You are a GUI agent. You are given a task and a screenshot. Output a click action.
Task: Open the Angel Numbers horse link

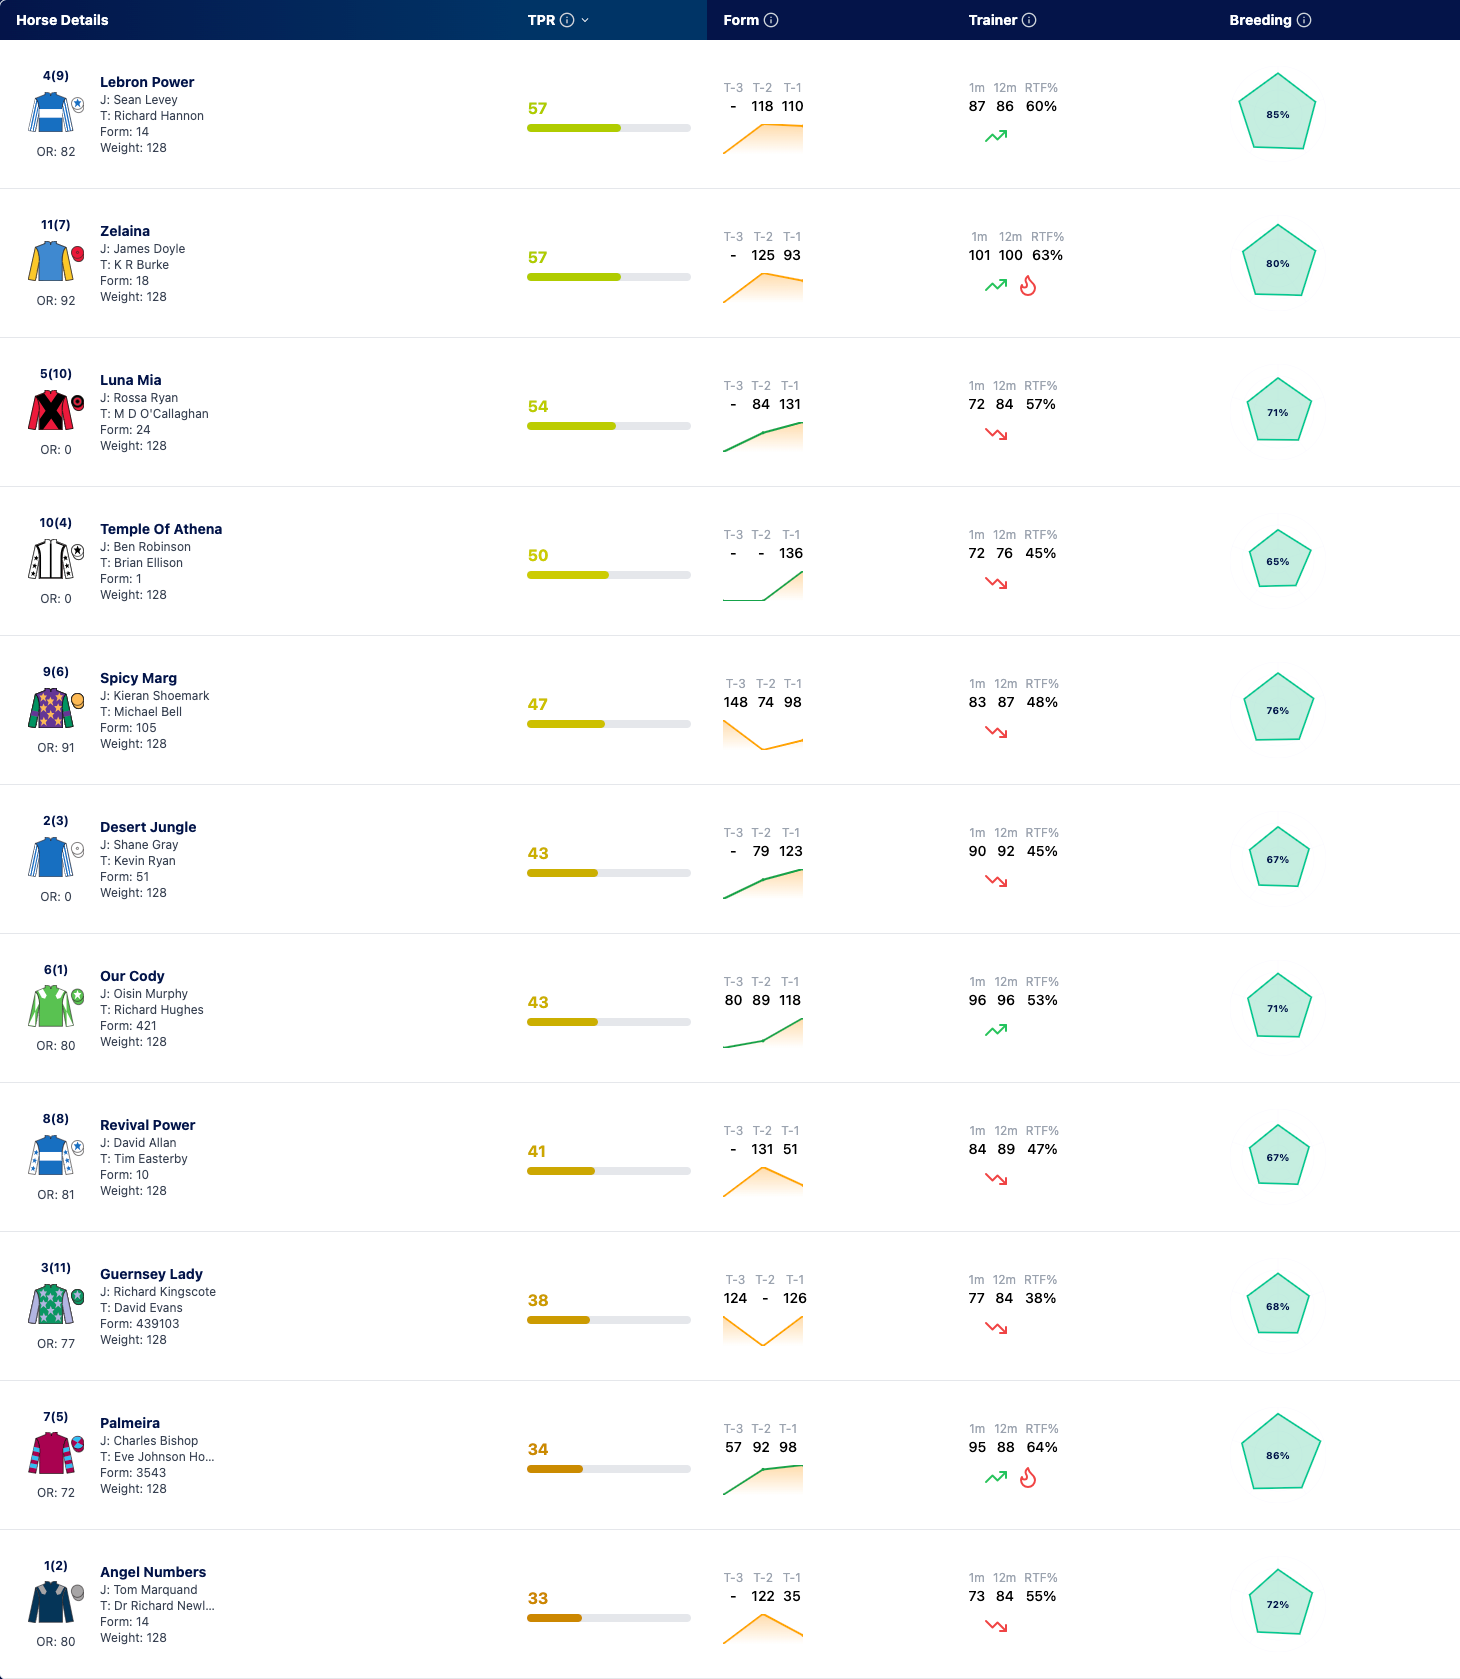153,1572
